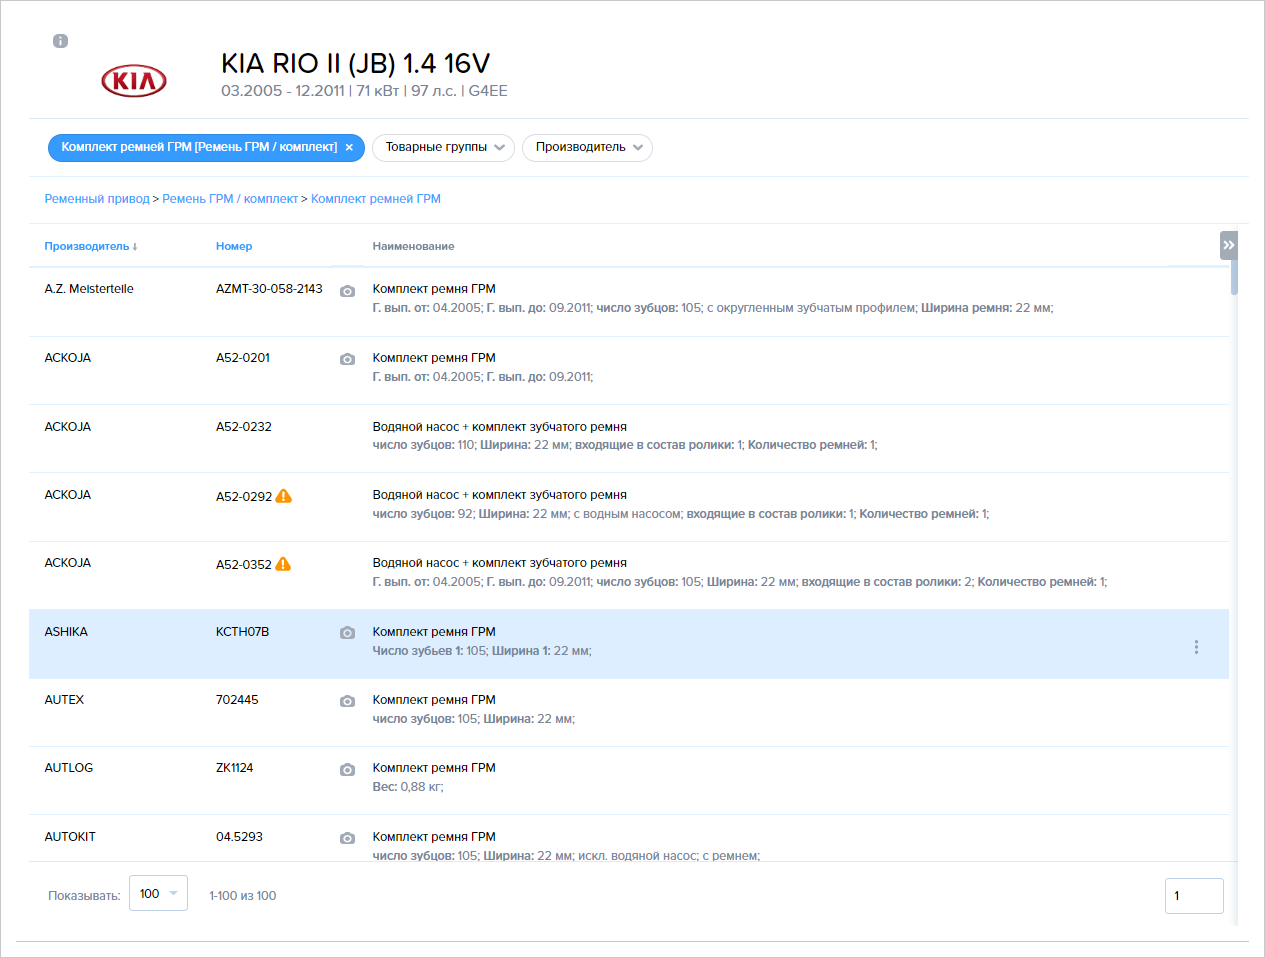
Task: Select part number A52-0232
Action: pyautogui.click(x=244, y=427)
